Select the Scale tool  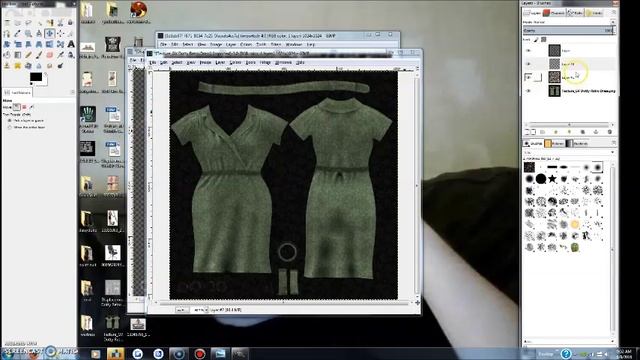click(x=18, y=44)
